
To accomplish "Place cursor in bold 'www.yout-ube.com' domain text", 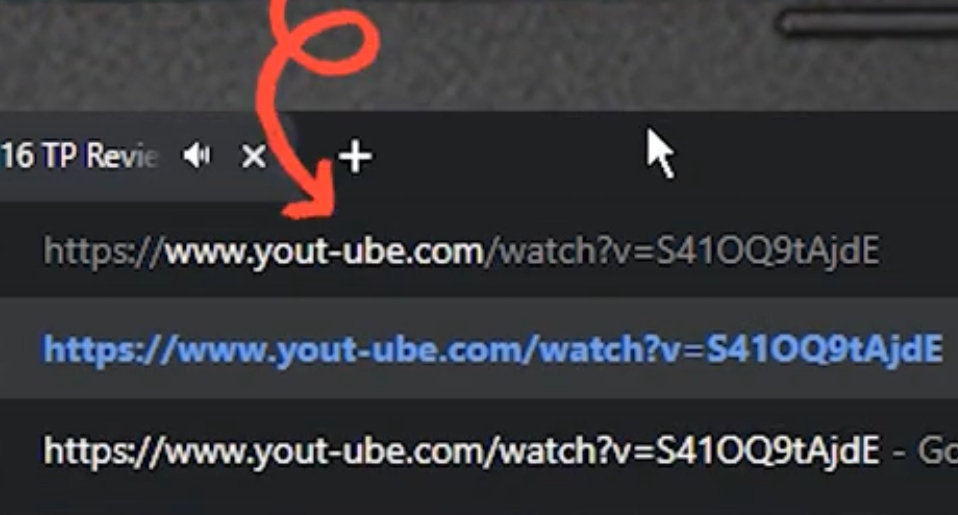I will pos(324,251).
